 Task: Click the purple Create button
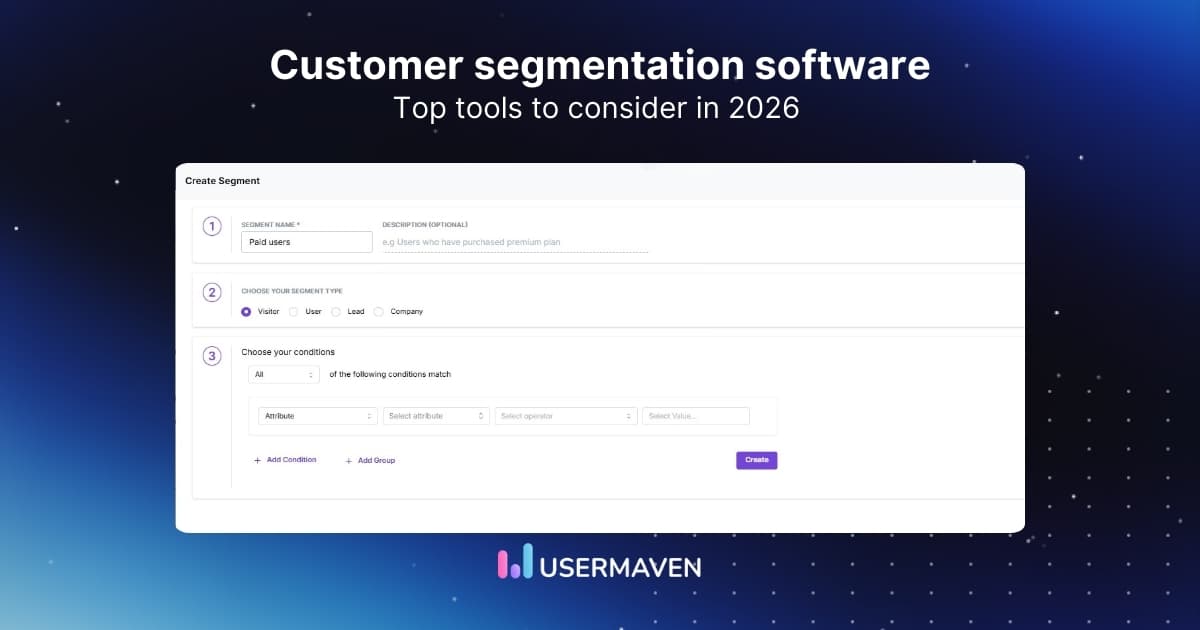[x=757, y=460]
